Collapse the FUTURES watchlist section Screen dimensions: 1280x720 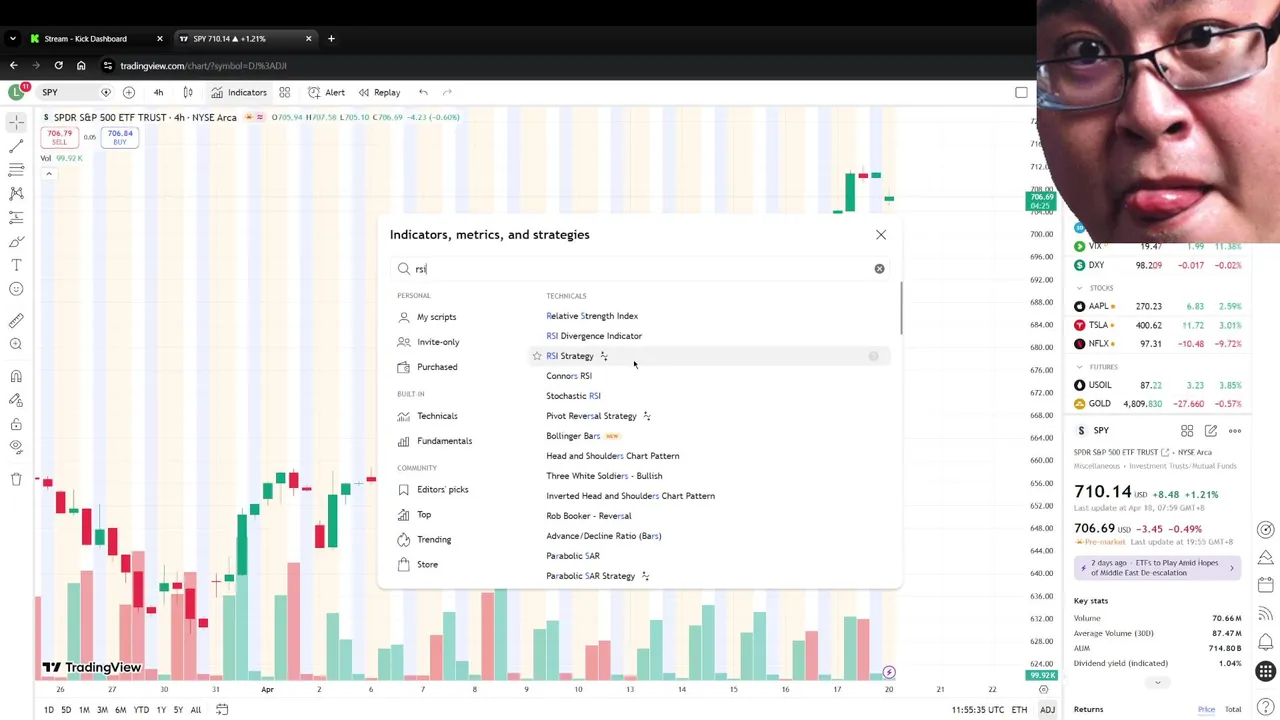point(1079,367)
